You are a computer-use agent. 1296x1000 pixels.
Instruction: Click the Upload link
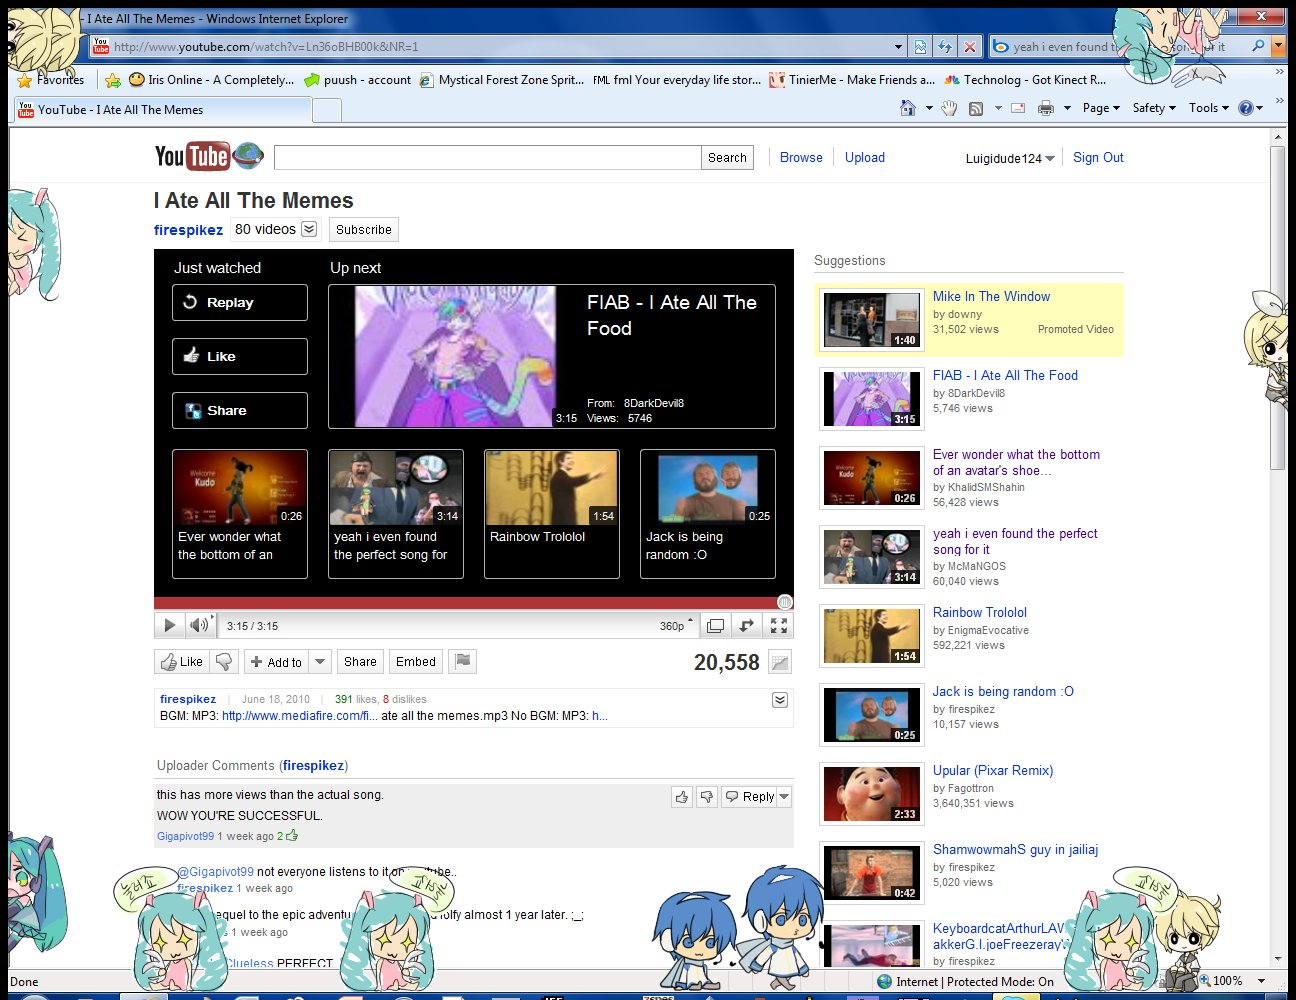click(x=865, y=158)
